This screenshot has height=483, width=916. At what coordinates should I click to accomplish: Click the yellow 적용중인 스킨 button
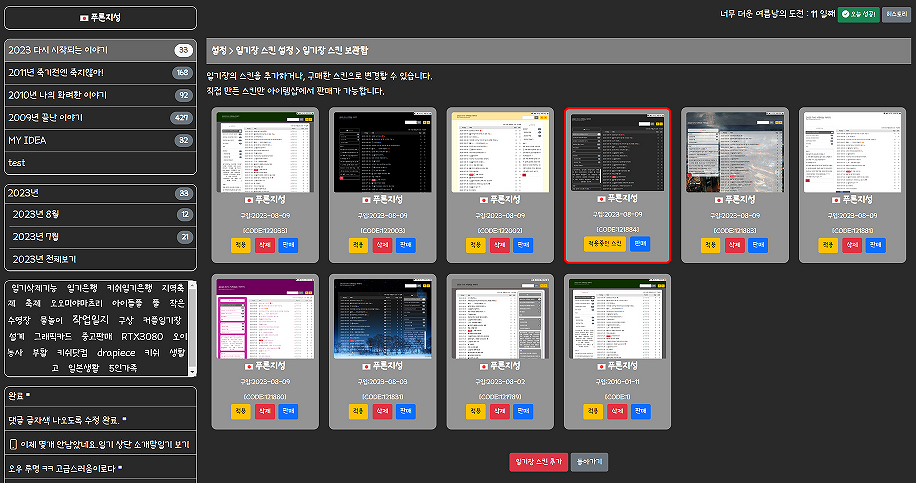pos(604,243)
